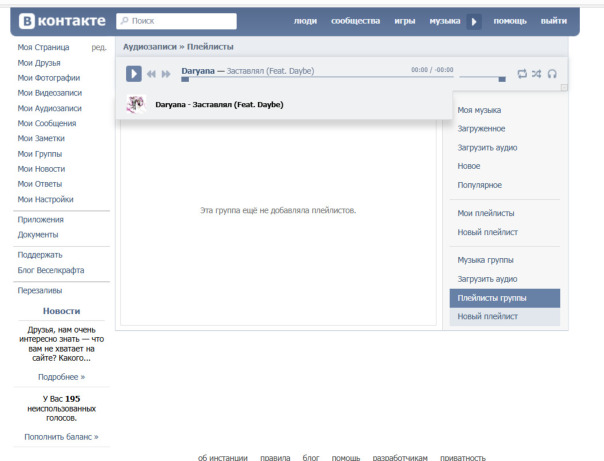Click Поддержать link

pos(40,255)
